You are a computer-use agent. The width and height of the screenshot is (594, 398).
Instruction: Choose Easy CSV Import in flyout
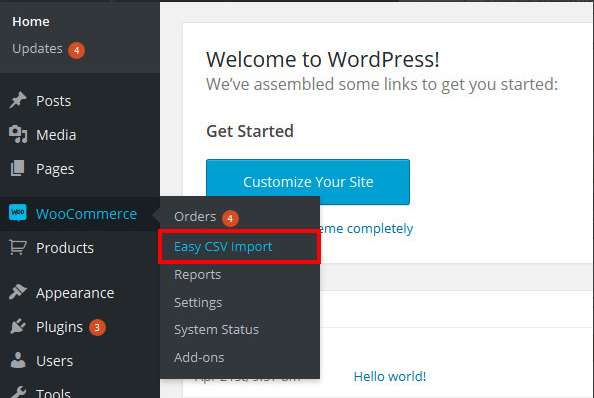coord(223,247)
